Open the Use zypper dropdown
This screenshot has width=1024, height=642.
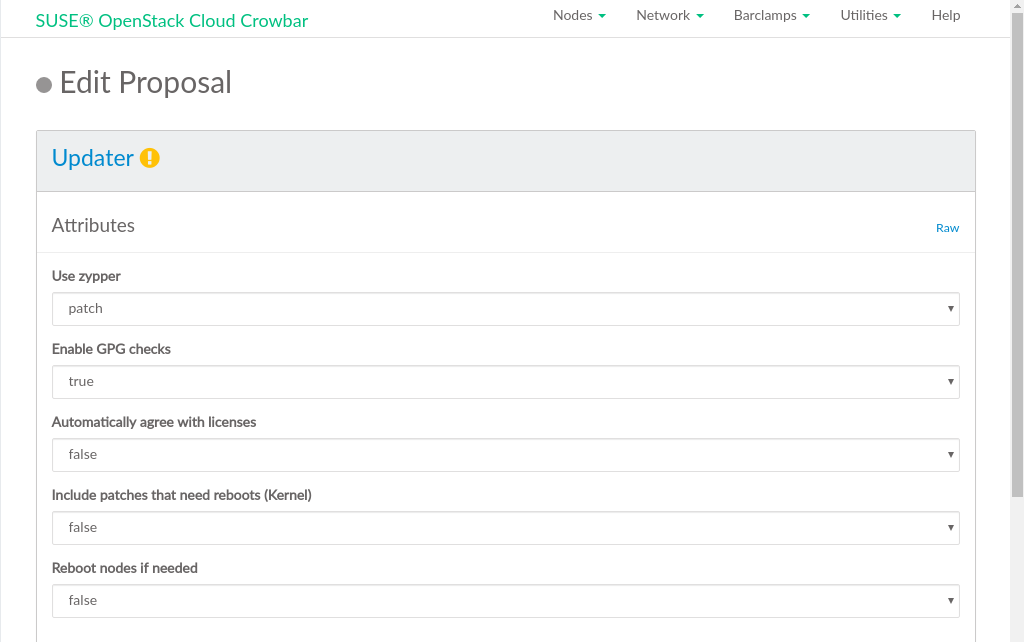[x=505, y=309]
